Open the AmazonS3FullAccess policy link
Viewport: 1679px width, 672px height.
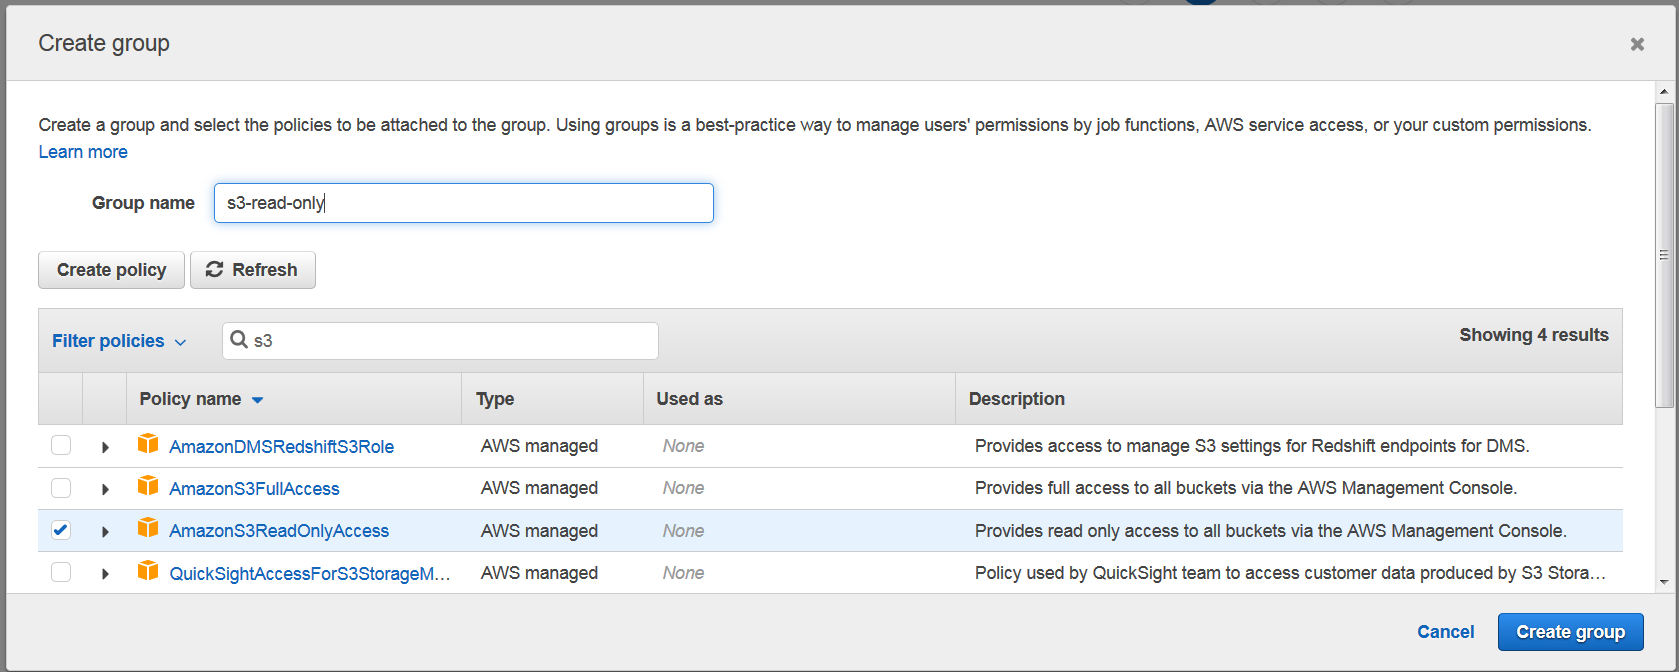pyautogui.click(x=254, y=489)
